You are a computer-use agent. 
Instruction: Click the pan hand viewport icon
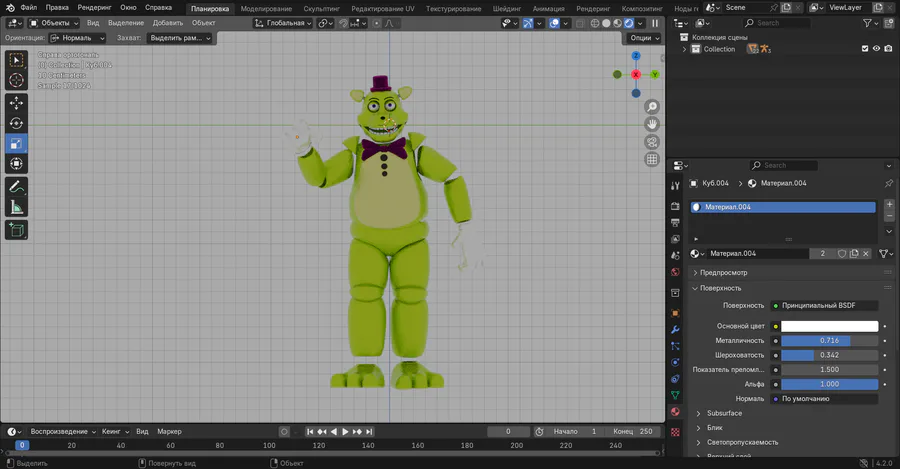click(x=652, y=124)
